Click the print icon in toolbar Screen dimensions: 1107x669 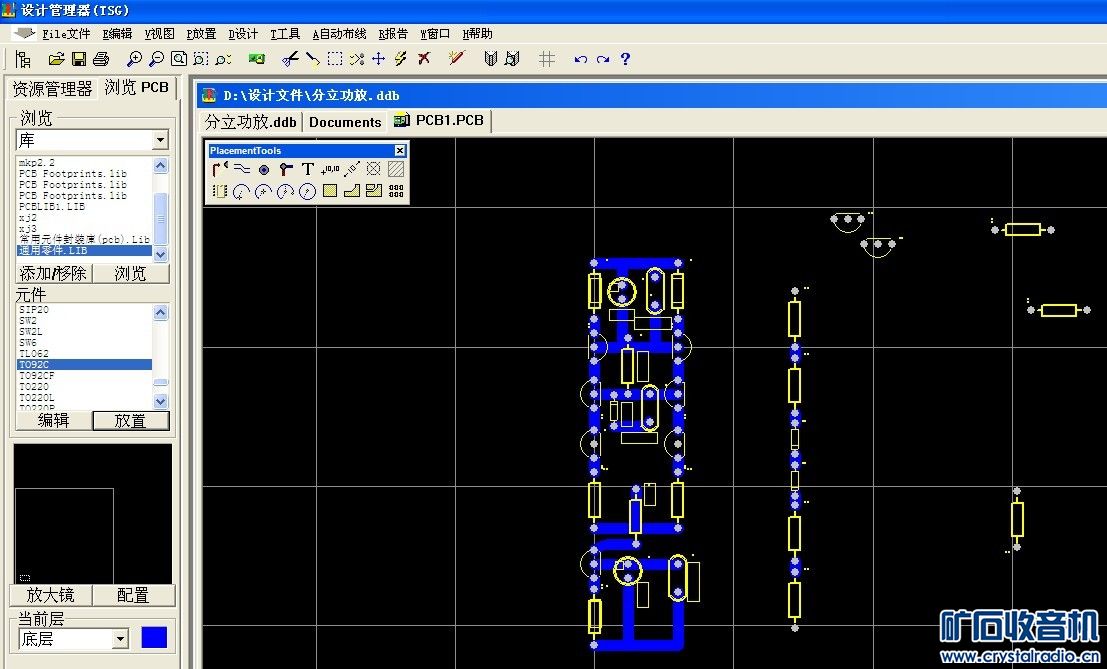(x=100, y=59)
